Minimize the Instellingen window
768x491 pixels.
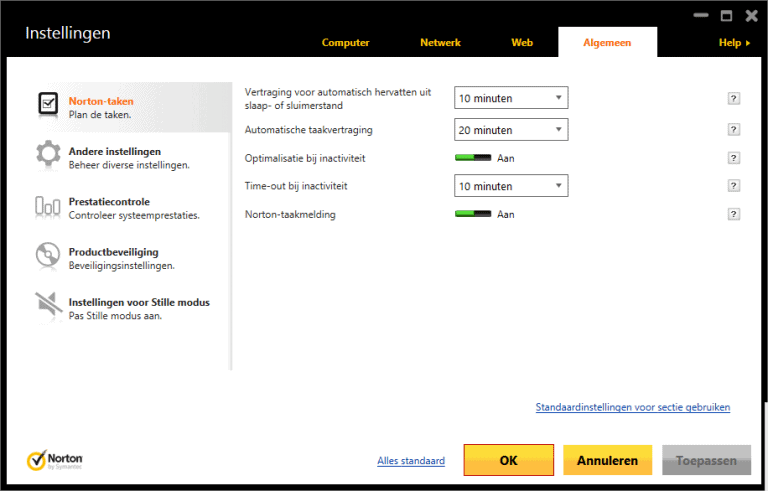tap(701, 16)
